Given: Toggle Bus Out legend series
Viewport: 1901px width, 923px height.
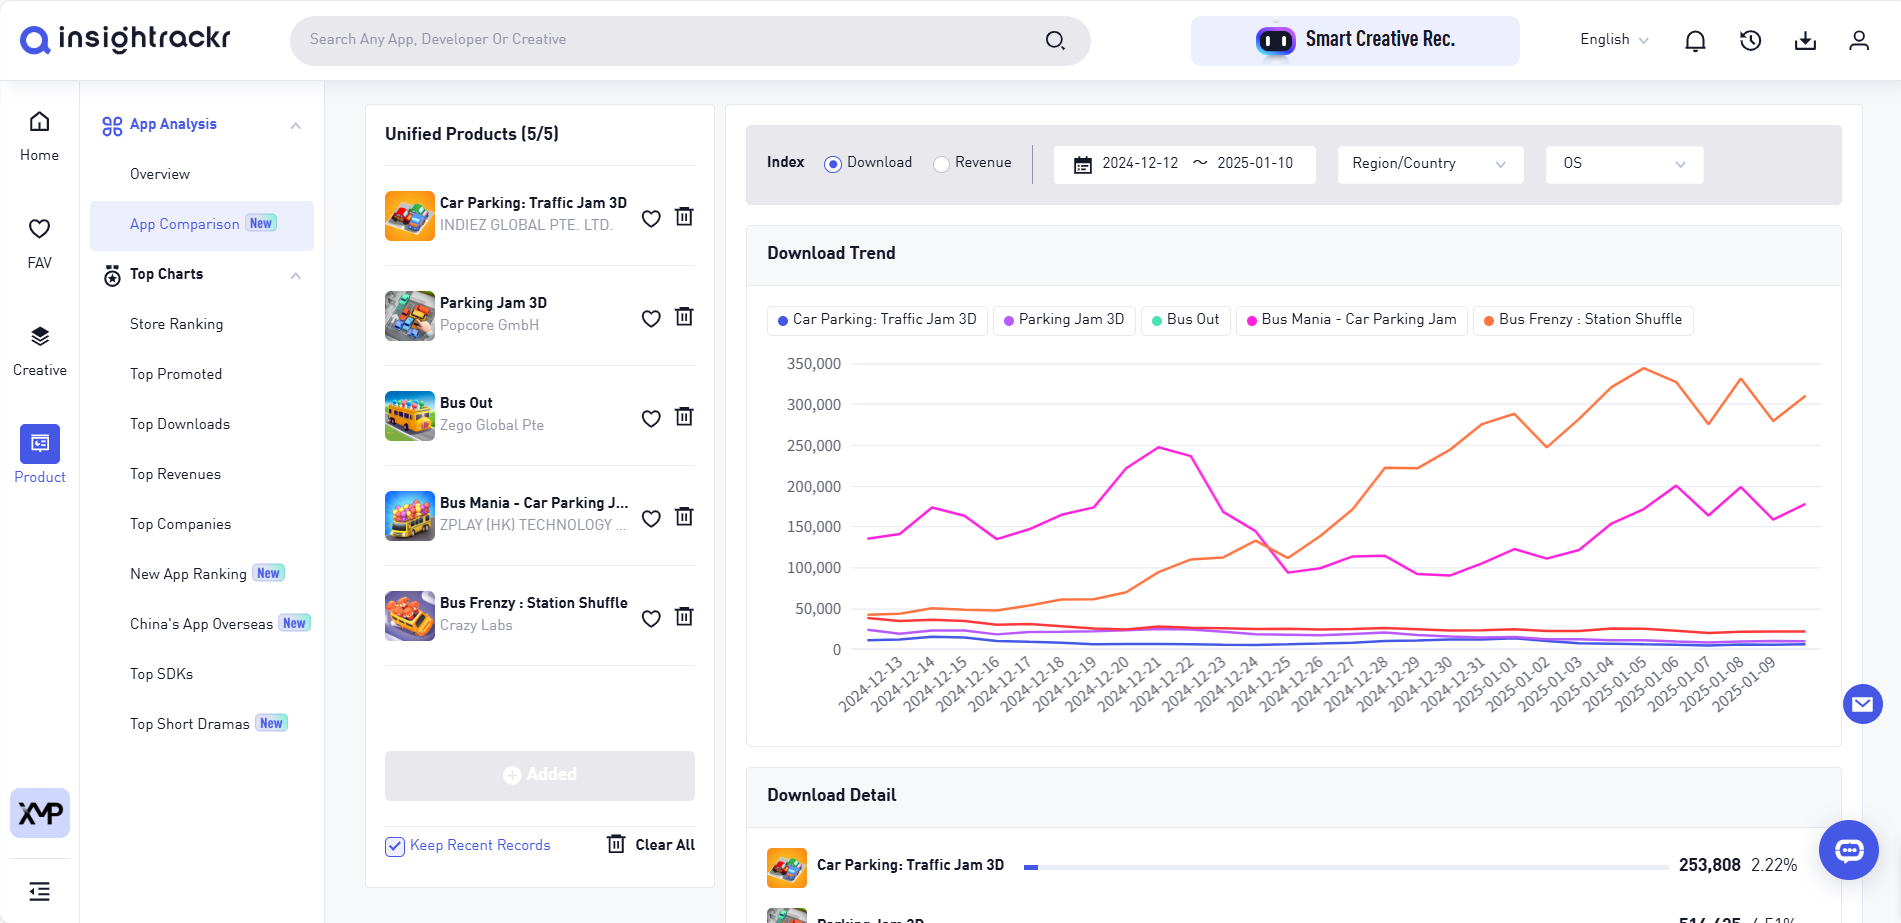Looking at the screenshot, I should click(x=1185, y=320).
